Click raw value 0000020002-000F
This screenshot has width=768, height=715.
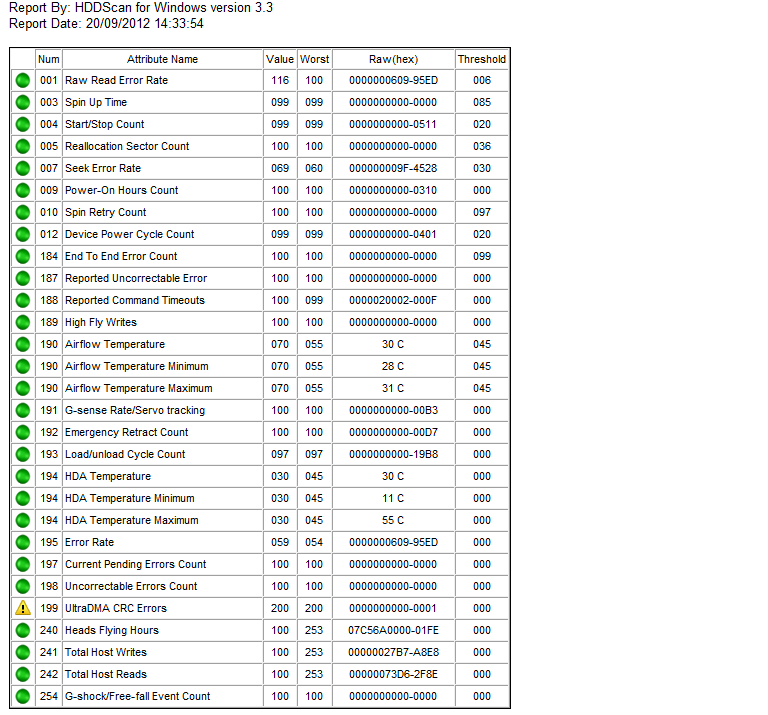coord(393,300)
